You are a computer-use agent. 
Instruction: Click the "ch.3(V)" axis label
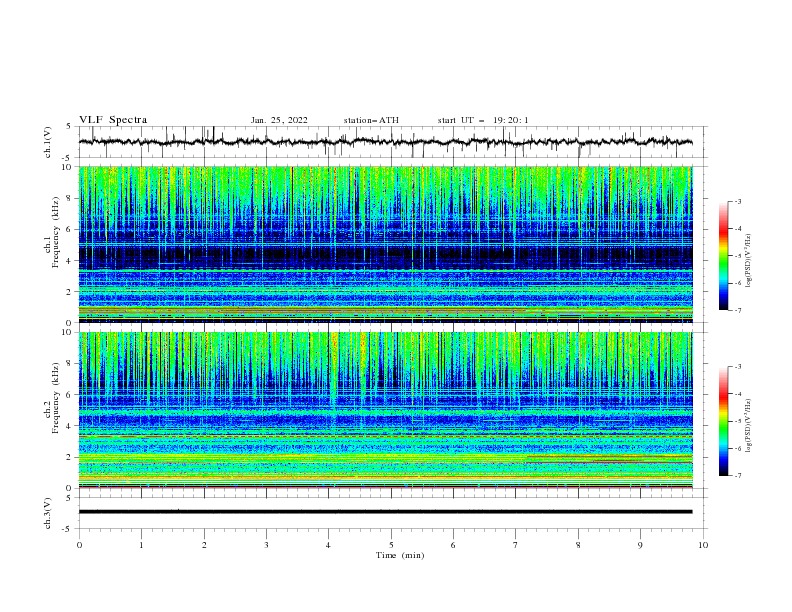(x=48, y=513)
